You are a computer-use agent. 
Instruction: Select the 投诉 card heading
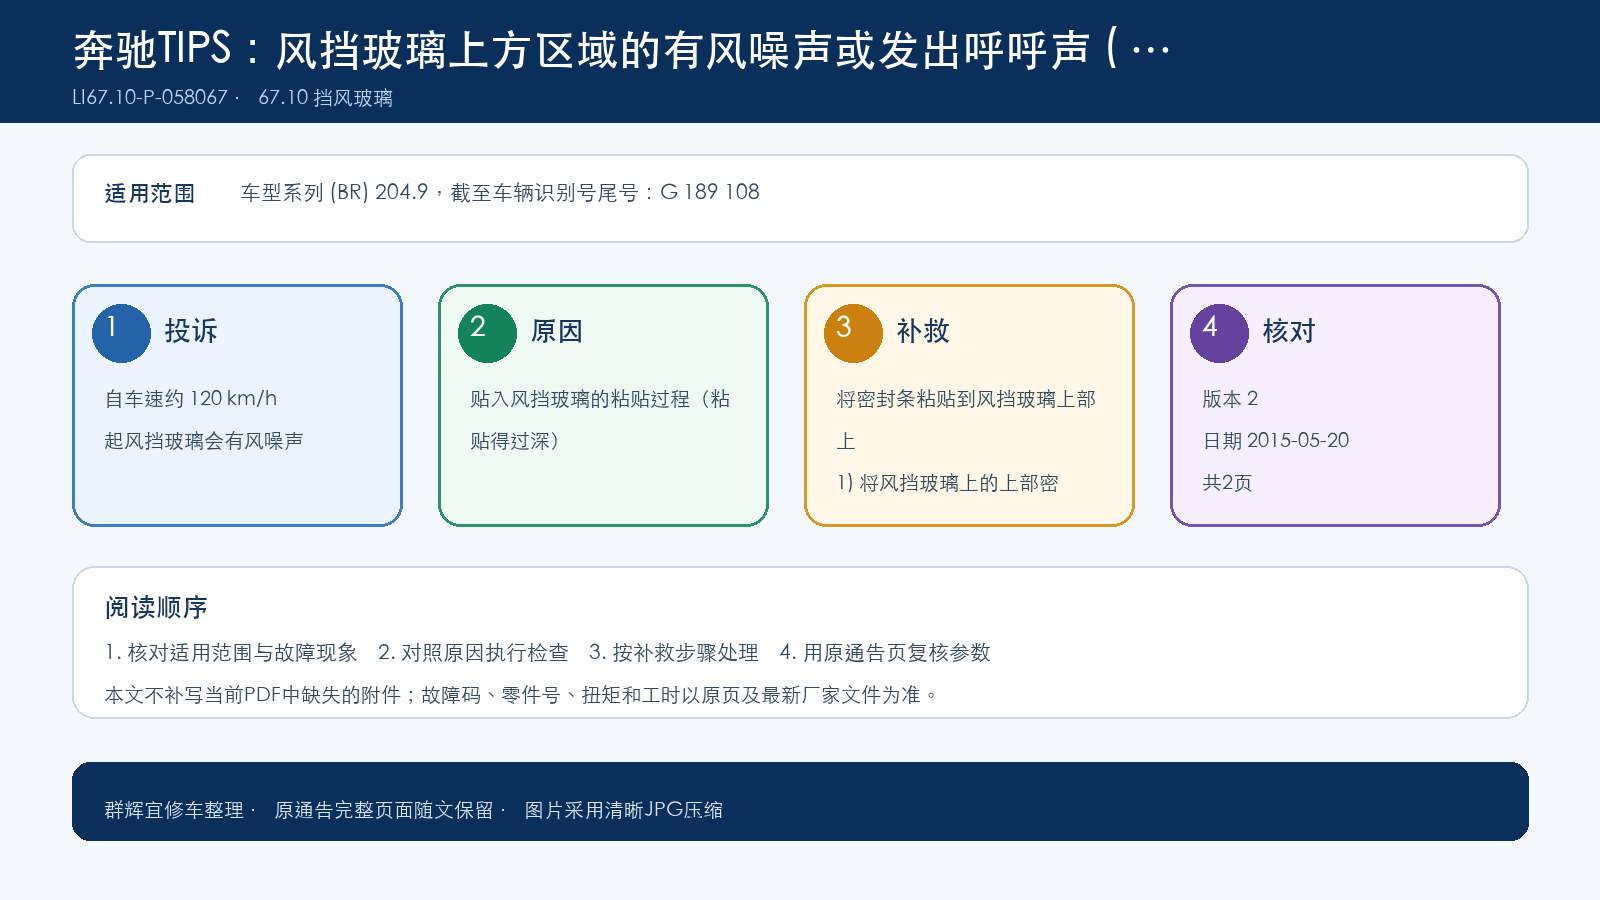191,331
